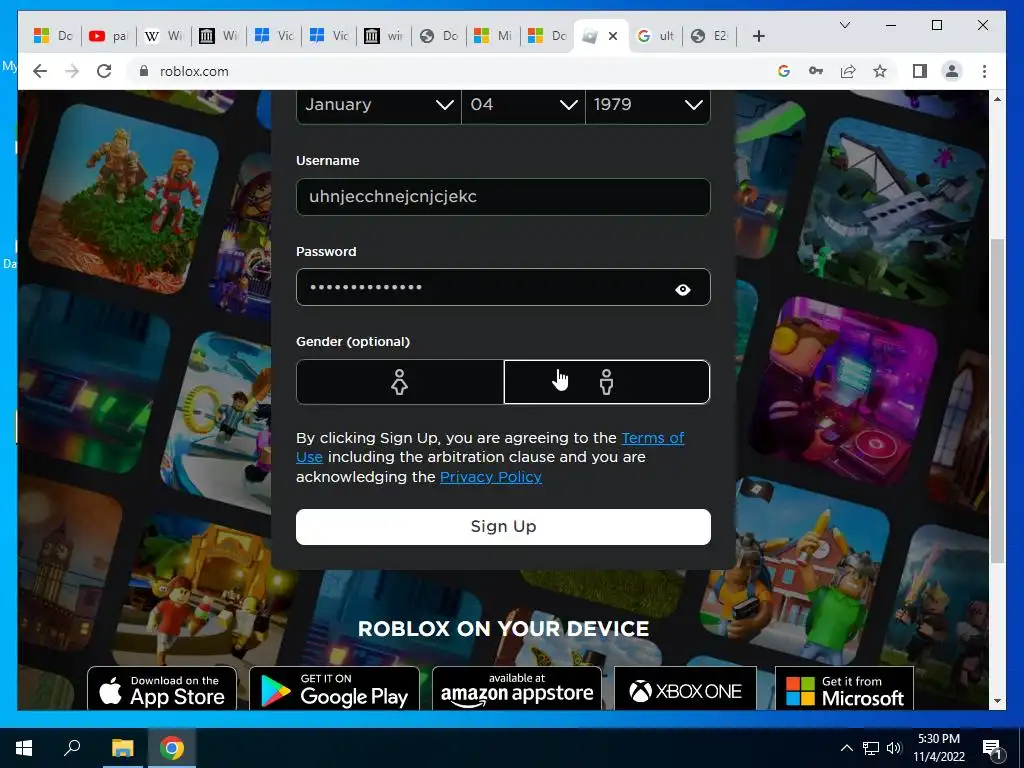Click the scrollbar up arrow
The height and width of the screenshot is (768, 1024).
pyautogui.click(x=997, y=99)
